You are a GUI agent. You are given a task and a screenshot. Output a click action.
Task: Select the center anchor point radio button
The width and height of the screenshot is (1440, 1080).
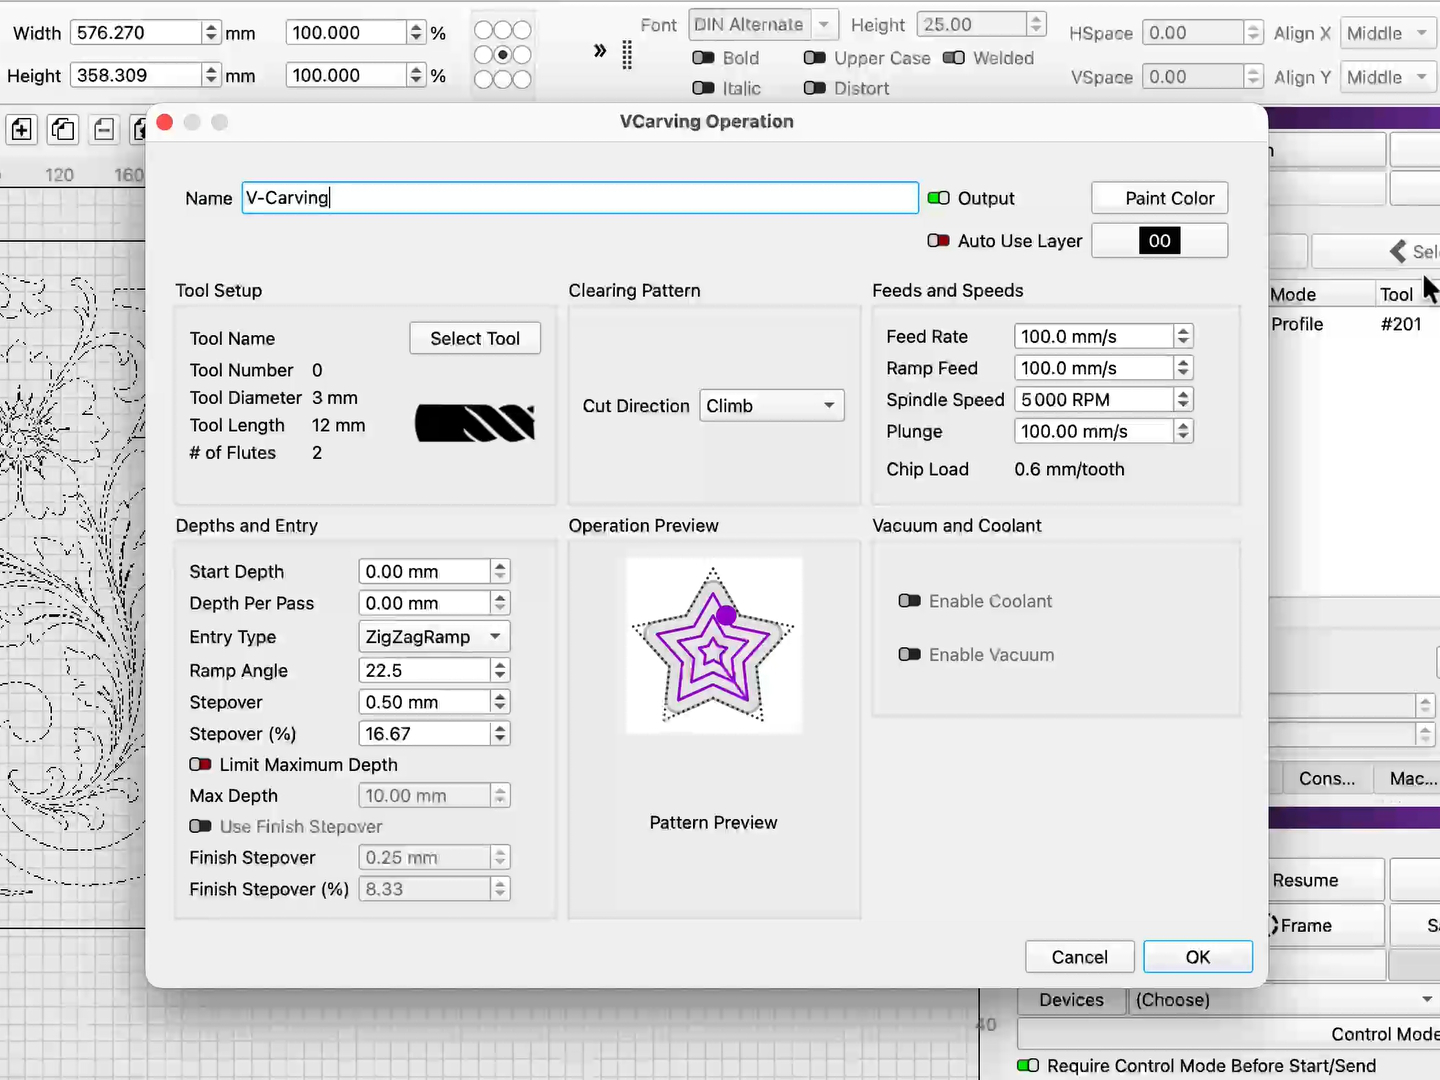click(x=503, y=55)
